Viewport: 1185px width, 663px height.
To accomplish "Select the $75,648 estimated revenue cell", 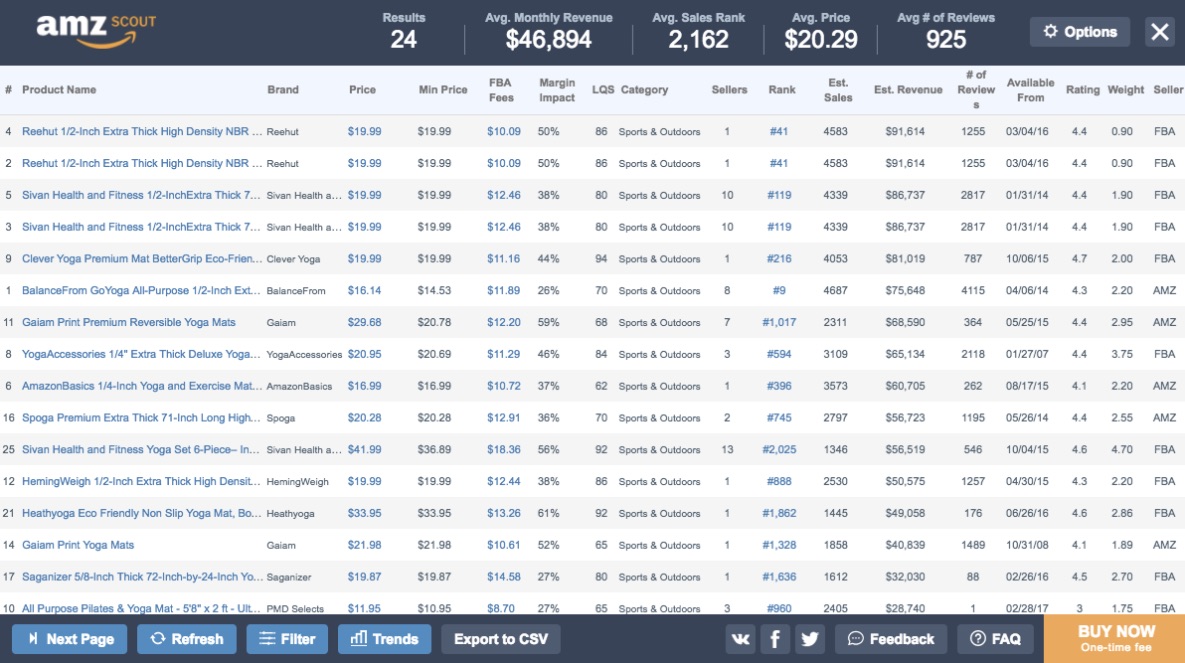I will [x=905, y=290].
